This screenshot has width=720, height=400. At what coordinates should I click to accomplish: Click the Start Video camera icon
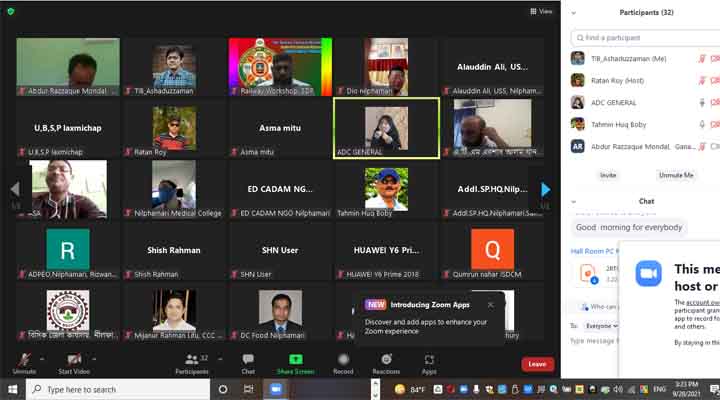coord(74,359)
